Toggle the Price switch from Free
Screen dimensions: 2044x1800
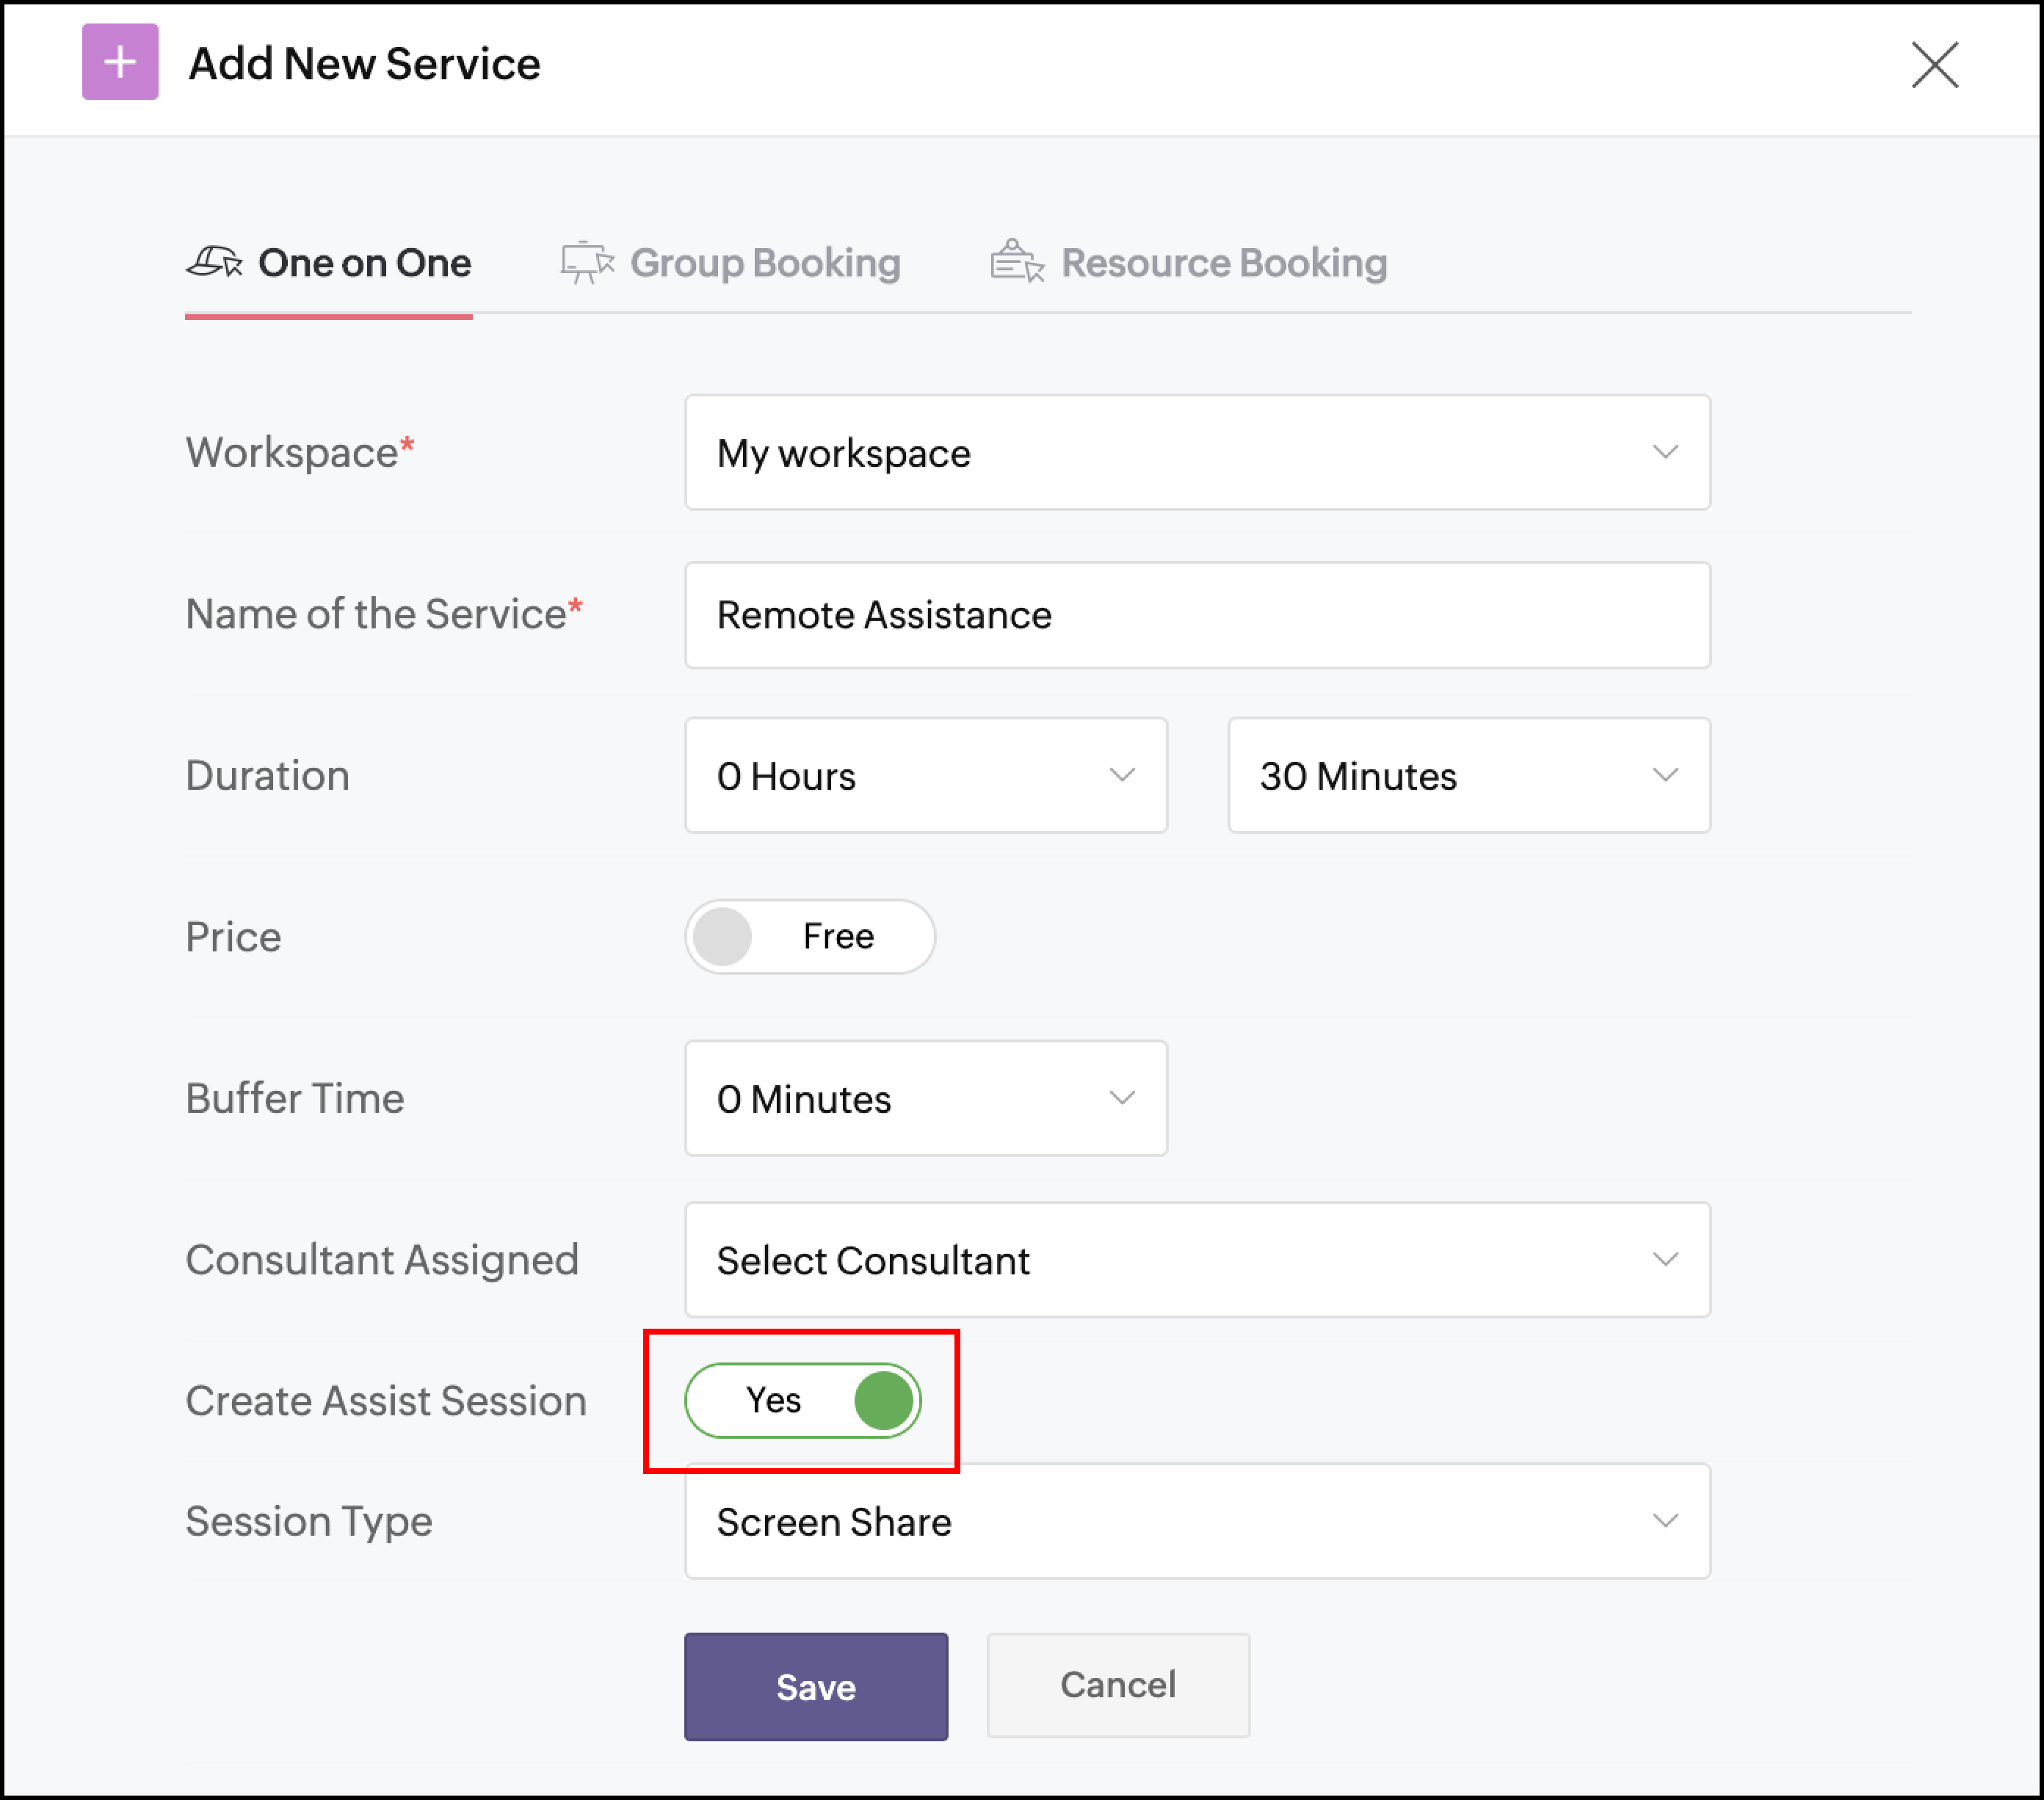(809, 936)
